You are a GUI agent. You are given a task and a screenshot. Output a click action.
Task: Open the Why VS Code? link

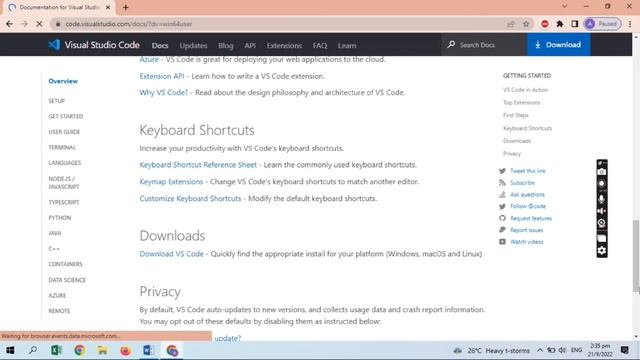point(164,92)
